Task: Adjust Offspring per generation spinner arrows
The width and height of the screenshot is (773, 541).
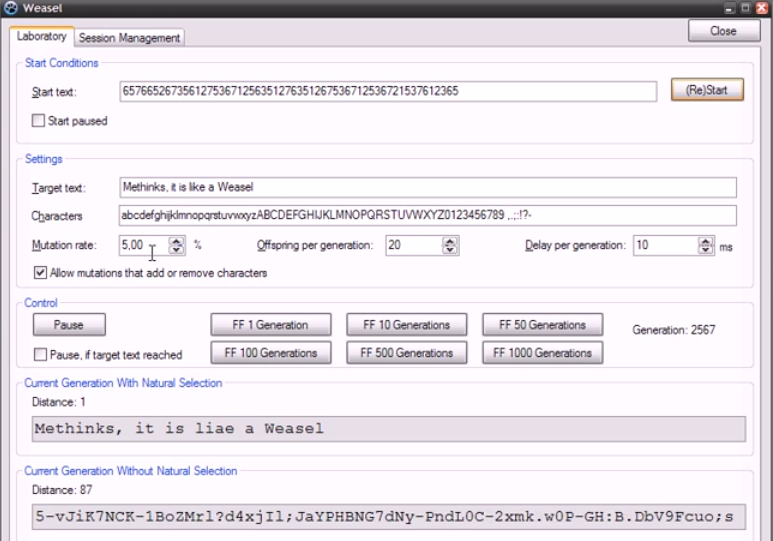Action: [449, 245]
